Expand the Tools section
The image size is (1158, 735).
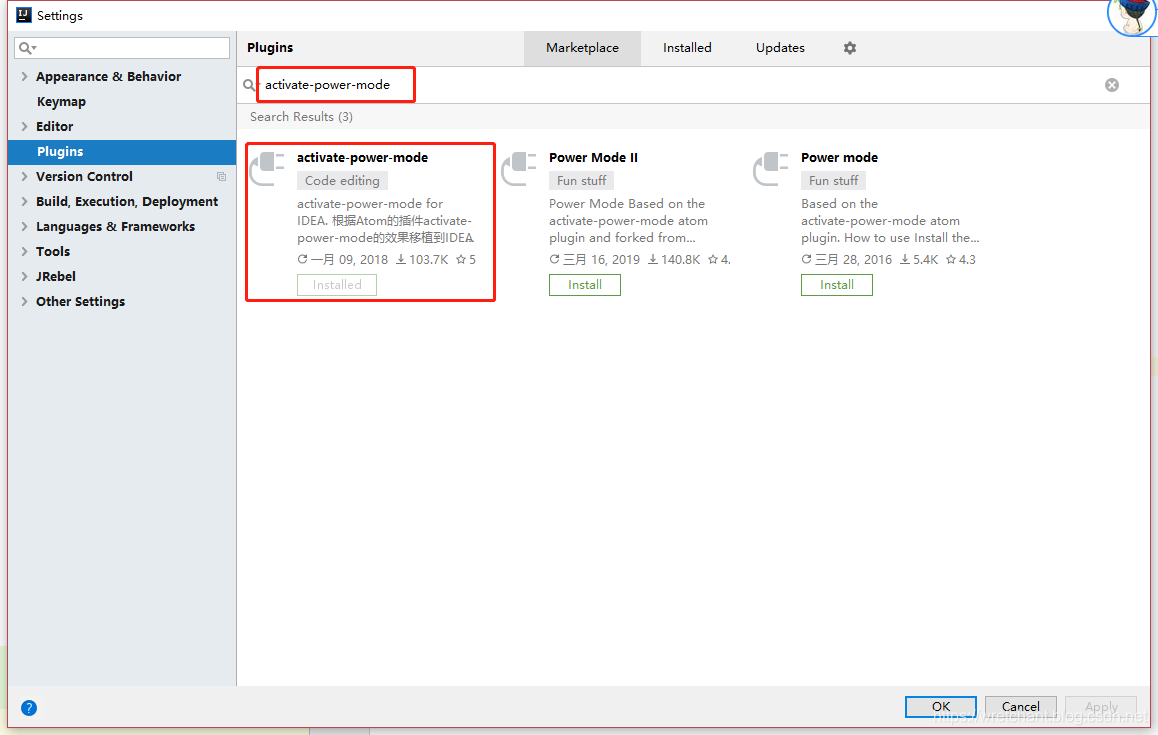pos(24,251)
